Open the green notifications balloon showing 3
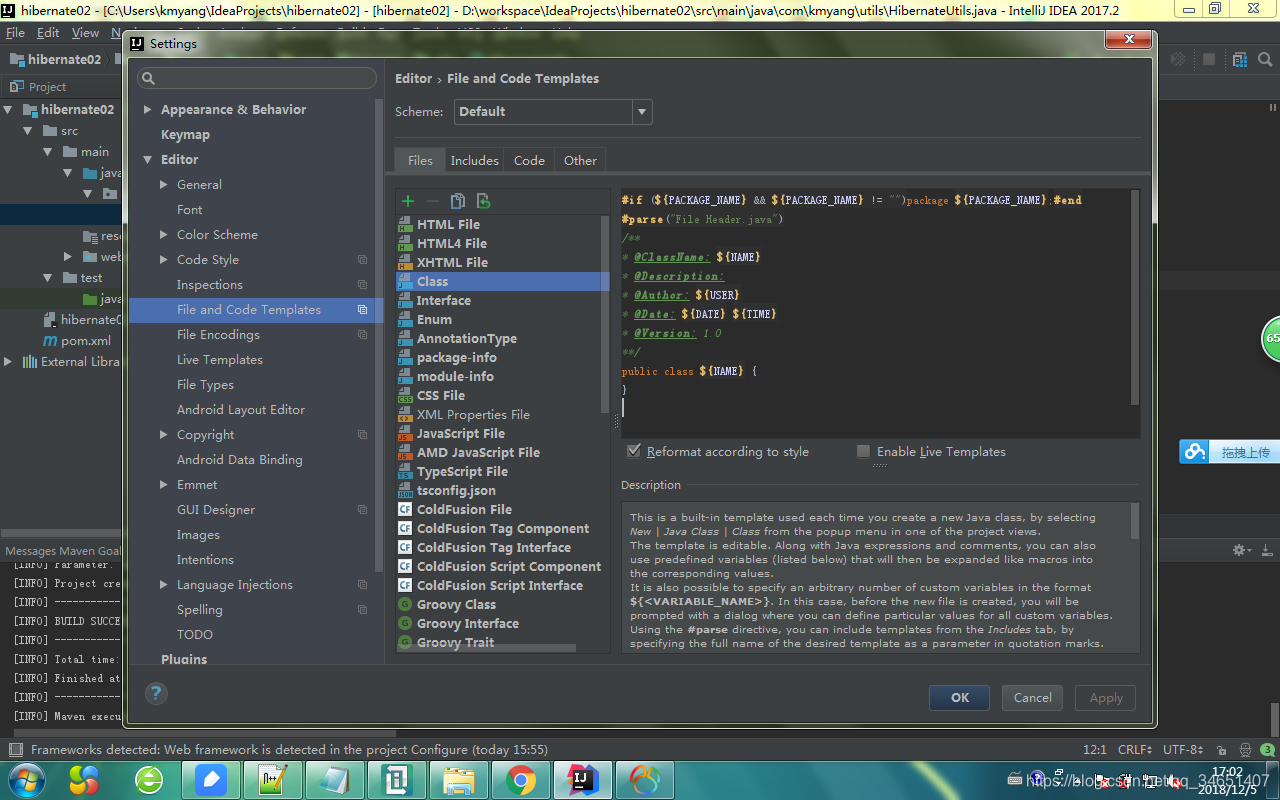Viewport: 1280px width, 800px height. pos(1268,750)
